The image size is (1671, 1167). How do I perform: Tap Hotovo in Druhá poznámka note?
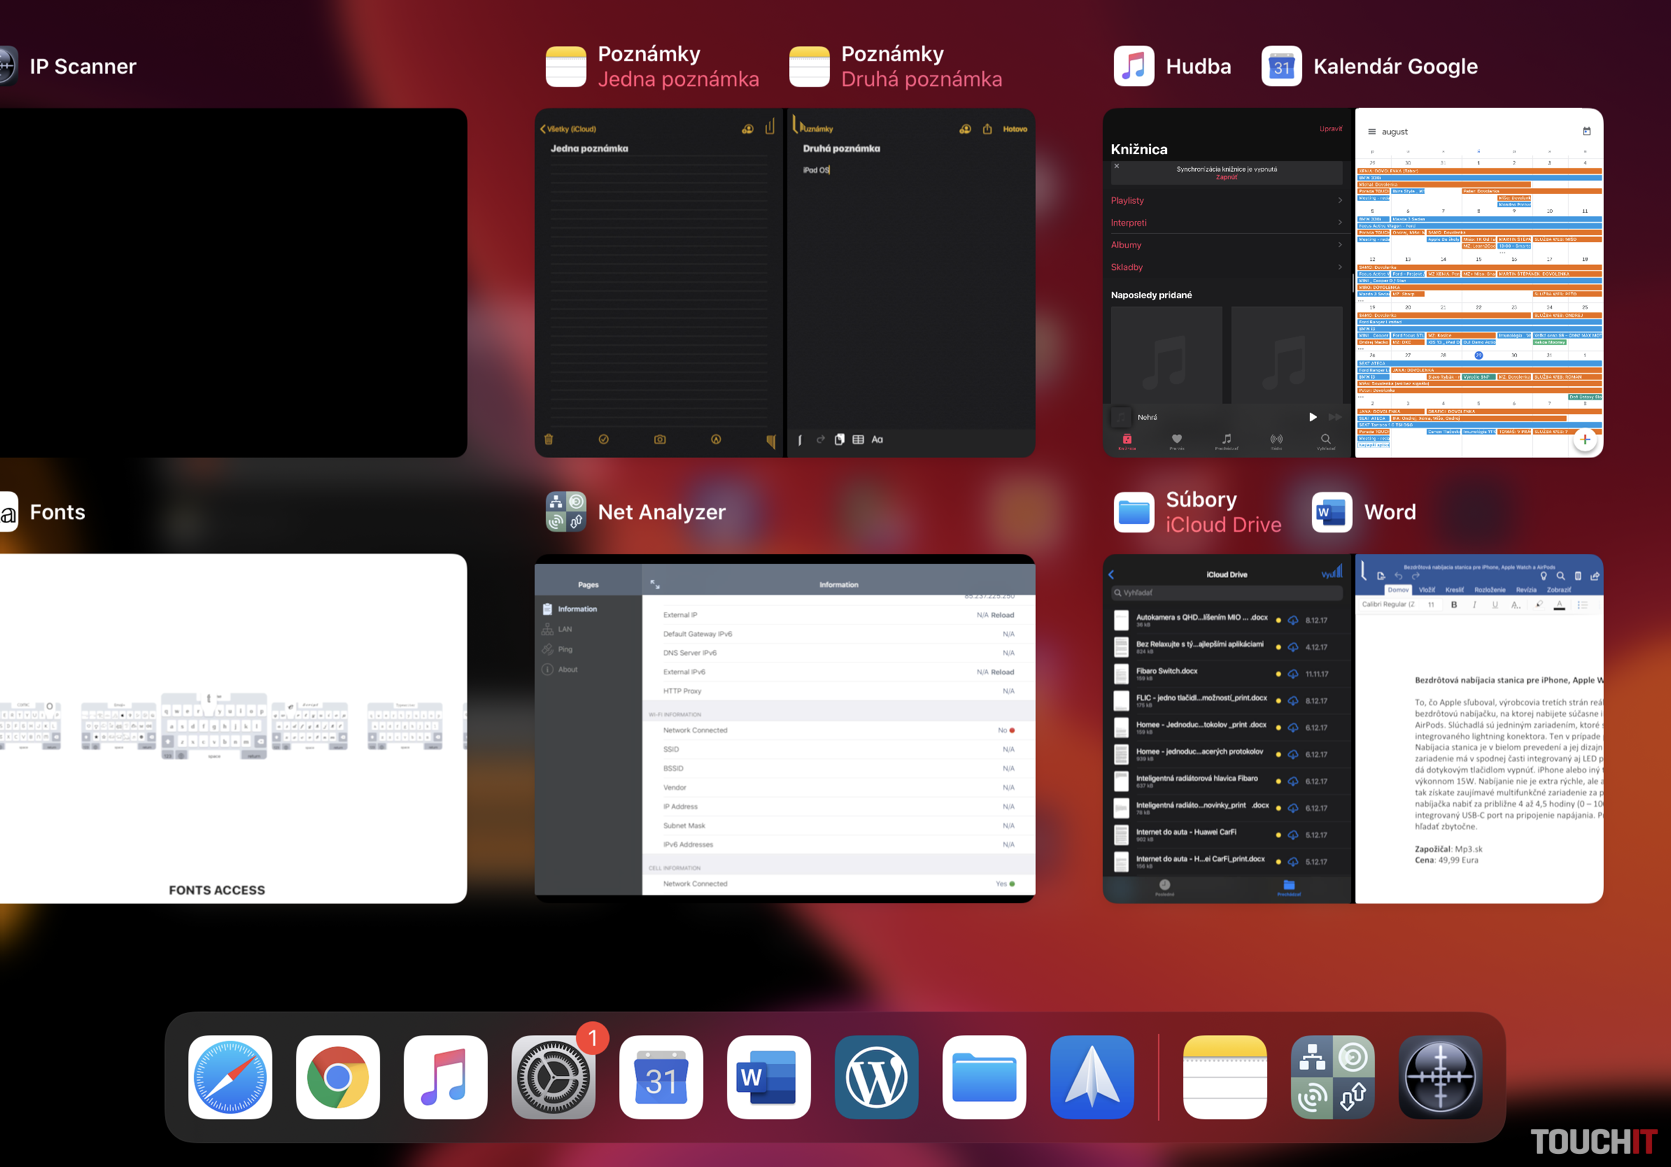[1014, 129]
